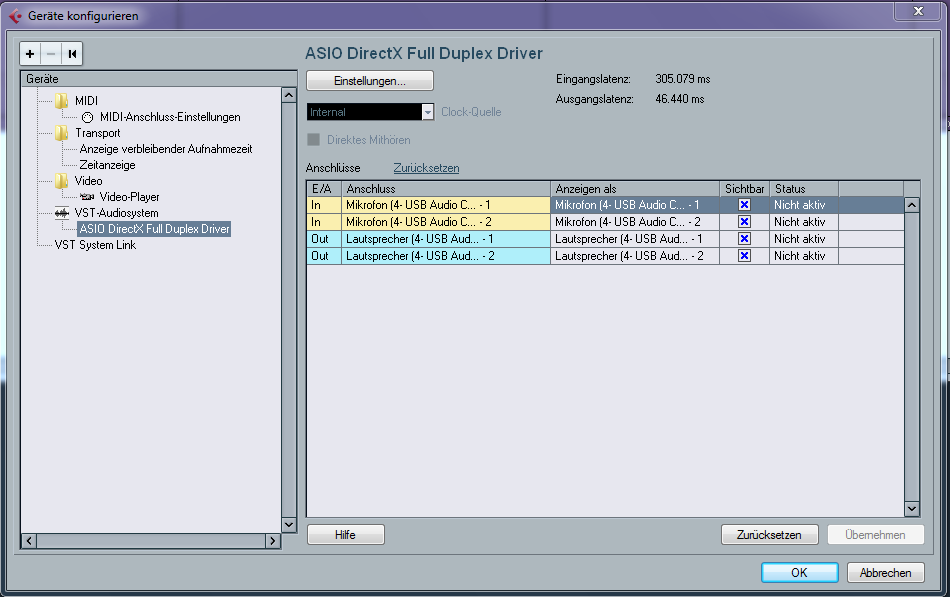Click the MIDI-Anschluss-Einstellungen port icon
Viewport: 950px width, 597px height.
(87, 118)
